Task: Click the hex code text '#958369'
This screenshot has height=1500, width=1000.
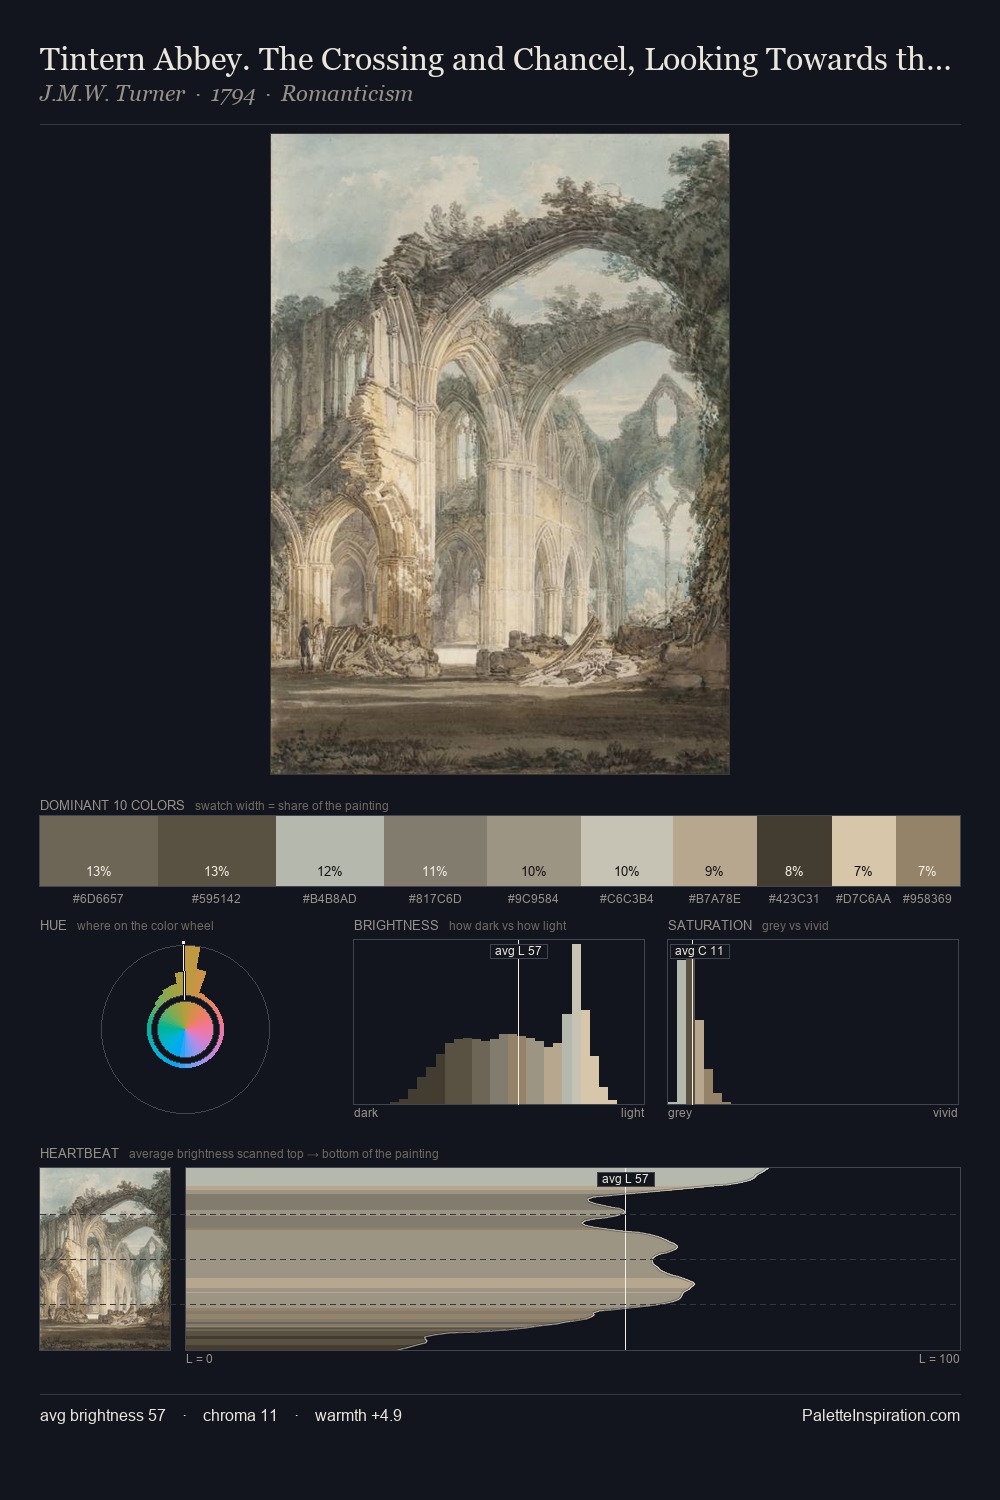Action: tap(927, 899)
